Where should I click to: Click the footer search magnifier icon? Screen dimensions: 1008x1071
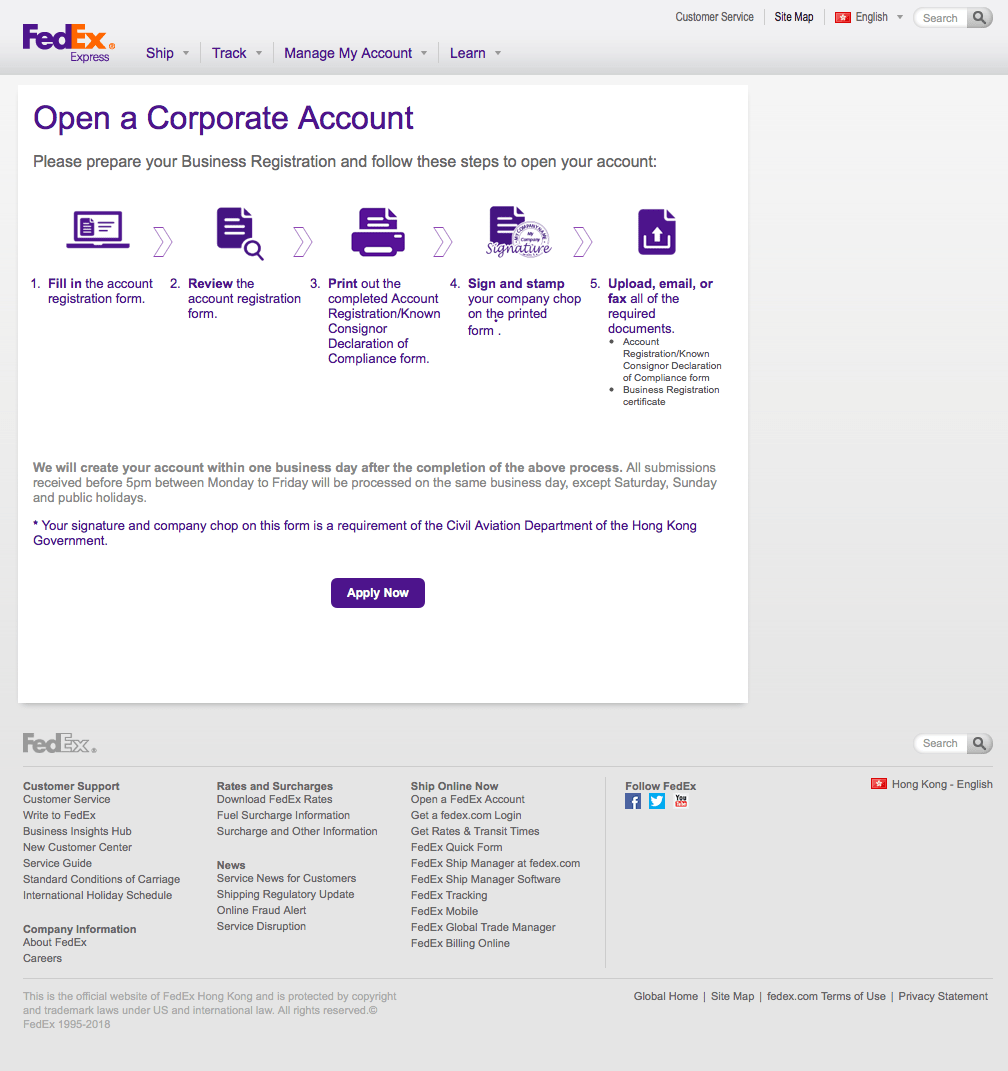[980, 743]
